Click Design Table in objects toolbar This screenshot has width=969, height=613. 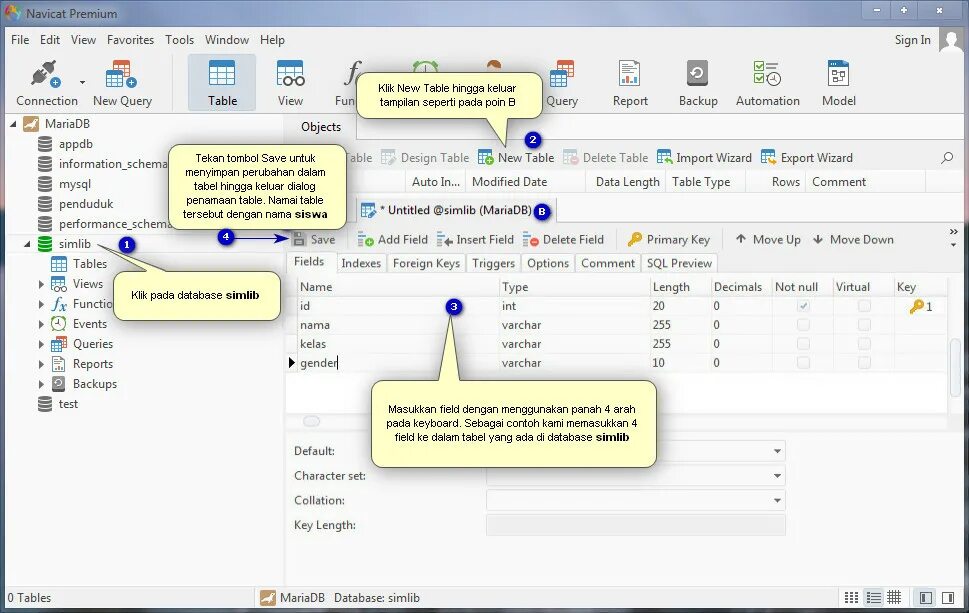(425, 158)
